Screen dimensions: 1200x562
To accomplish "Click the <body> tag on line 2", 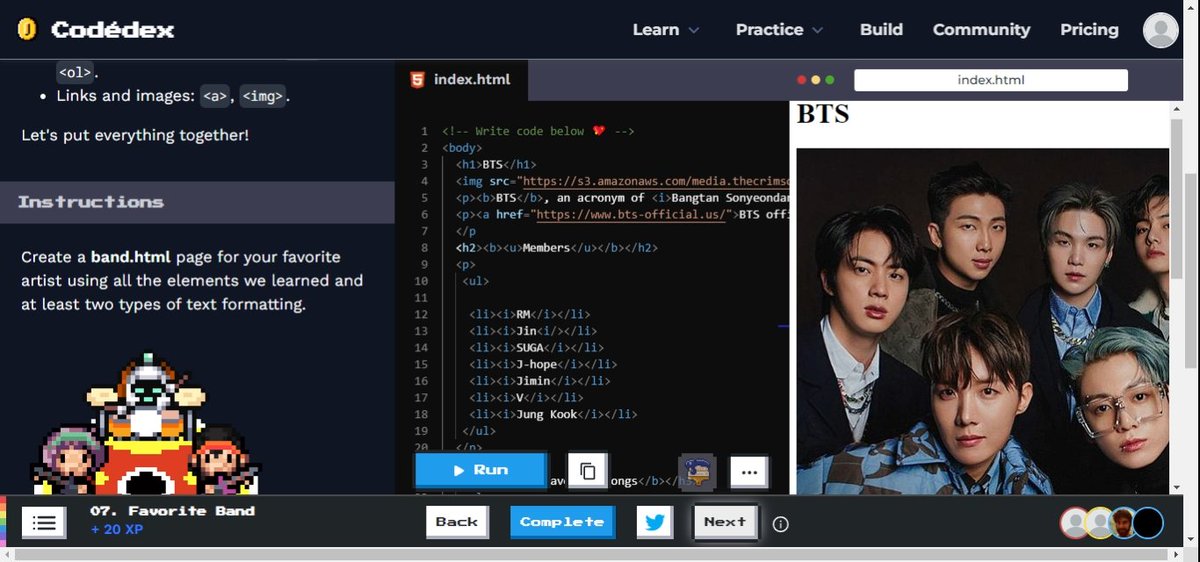I will [462, 148].
